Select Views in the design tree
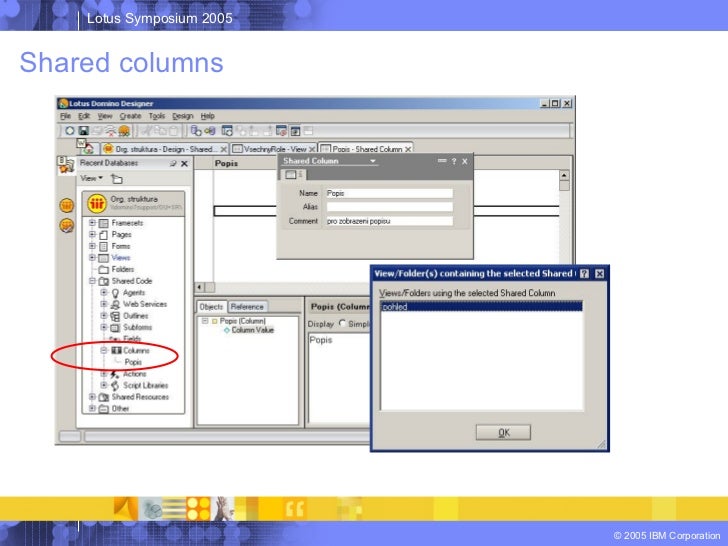This screenshot has height=546, width=728. (121, 258)
